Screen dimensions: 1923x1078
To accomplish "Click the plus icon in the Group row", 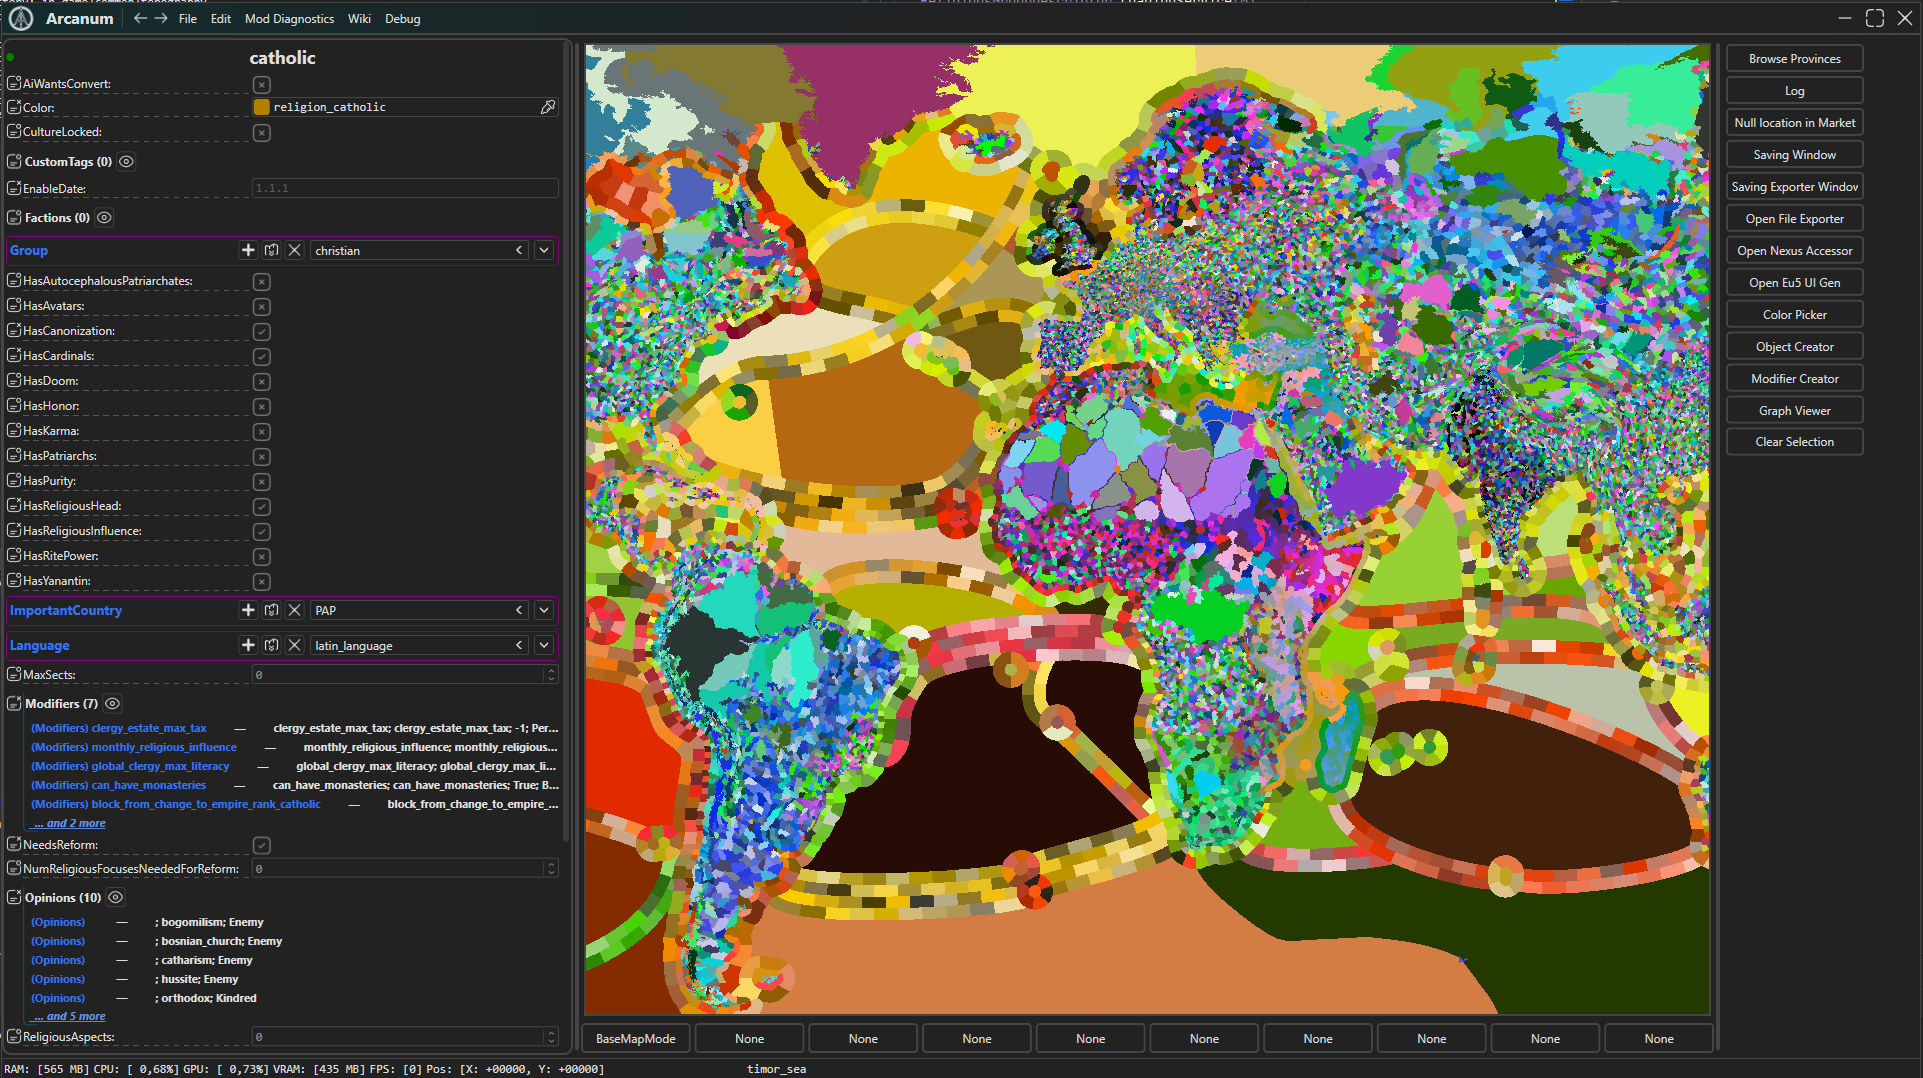I will (248, 250).
